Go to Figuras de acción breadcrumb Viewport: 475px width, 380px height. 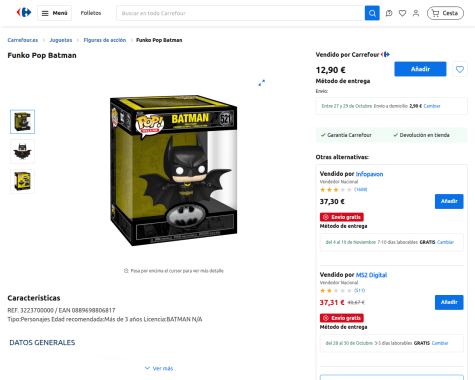point(105,40)
